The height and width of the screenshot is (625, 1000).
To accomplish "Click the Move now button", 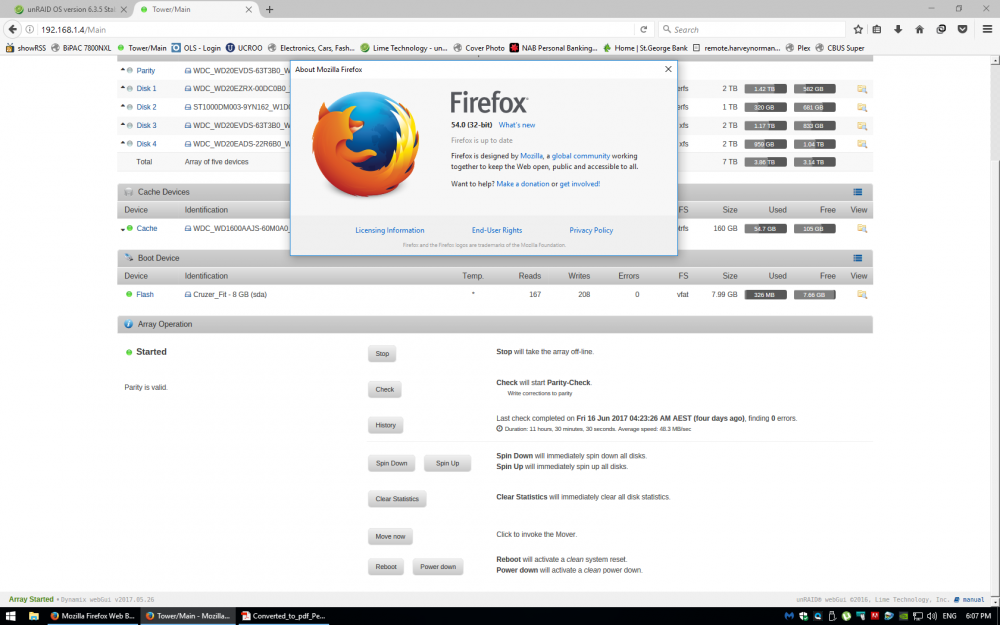I will click(x=390, y=537).
